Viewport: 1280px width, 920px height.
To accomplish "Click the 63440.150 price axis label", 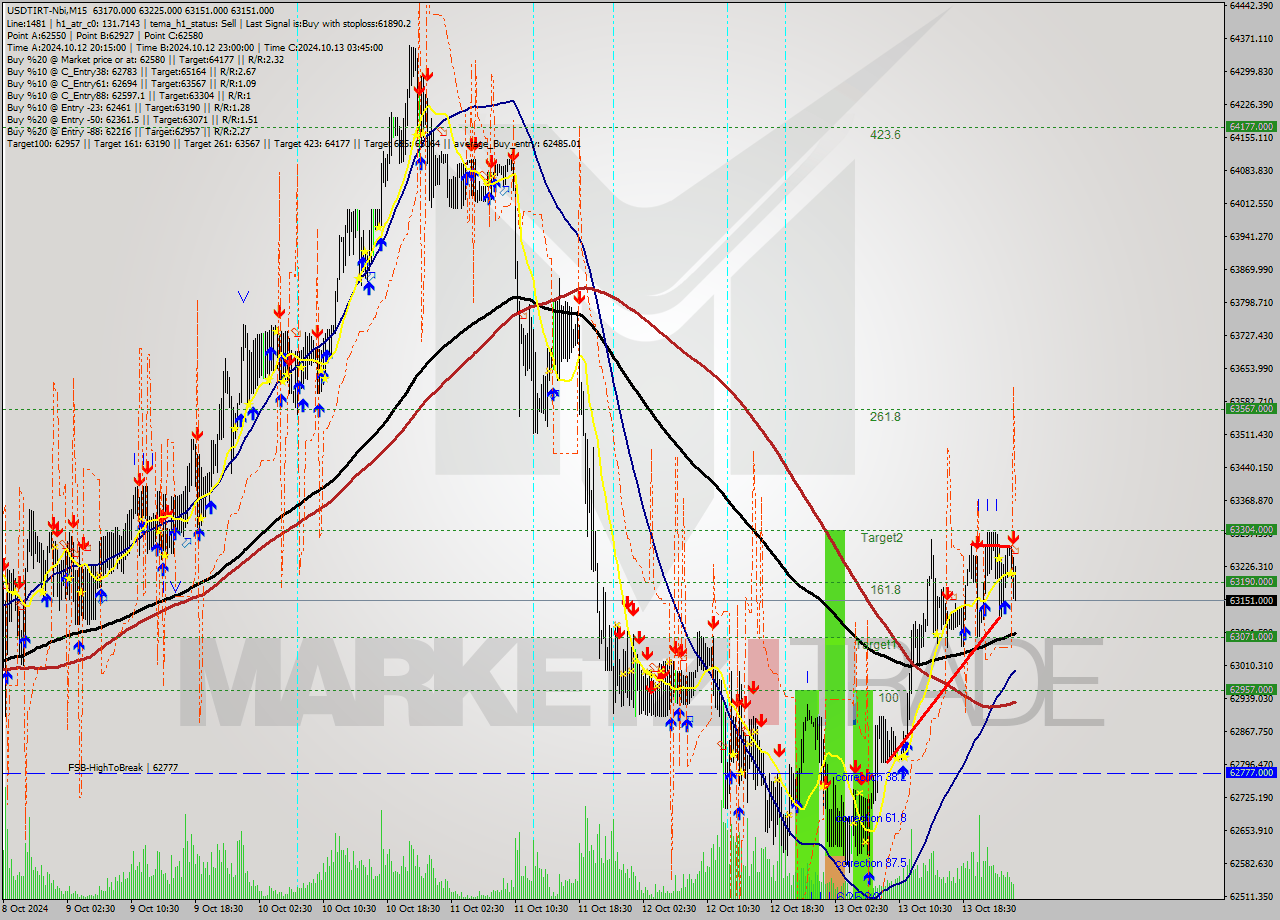I will 1250,468.
